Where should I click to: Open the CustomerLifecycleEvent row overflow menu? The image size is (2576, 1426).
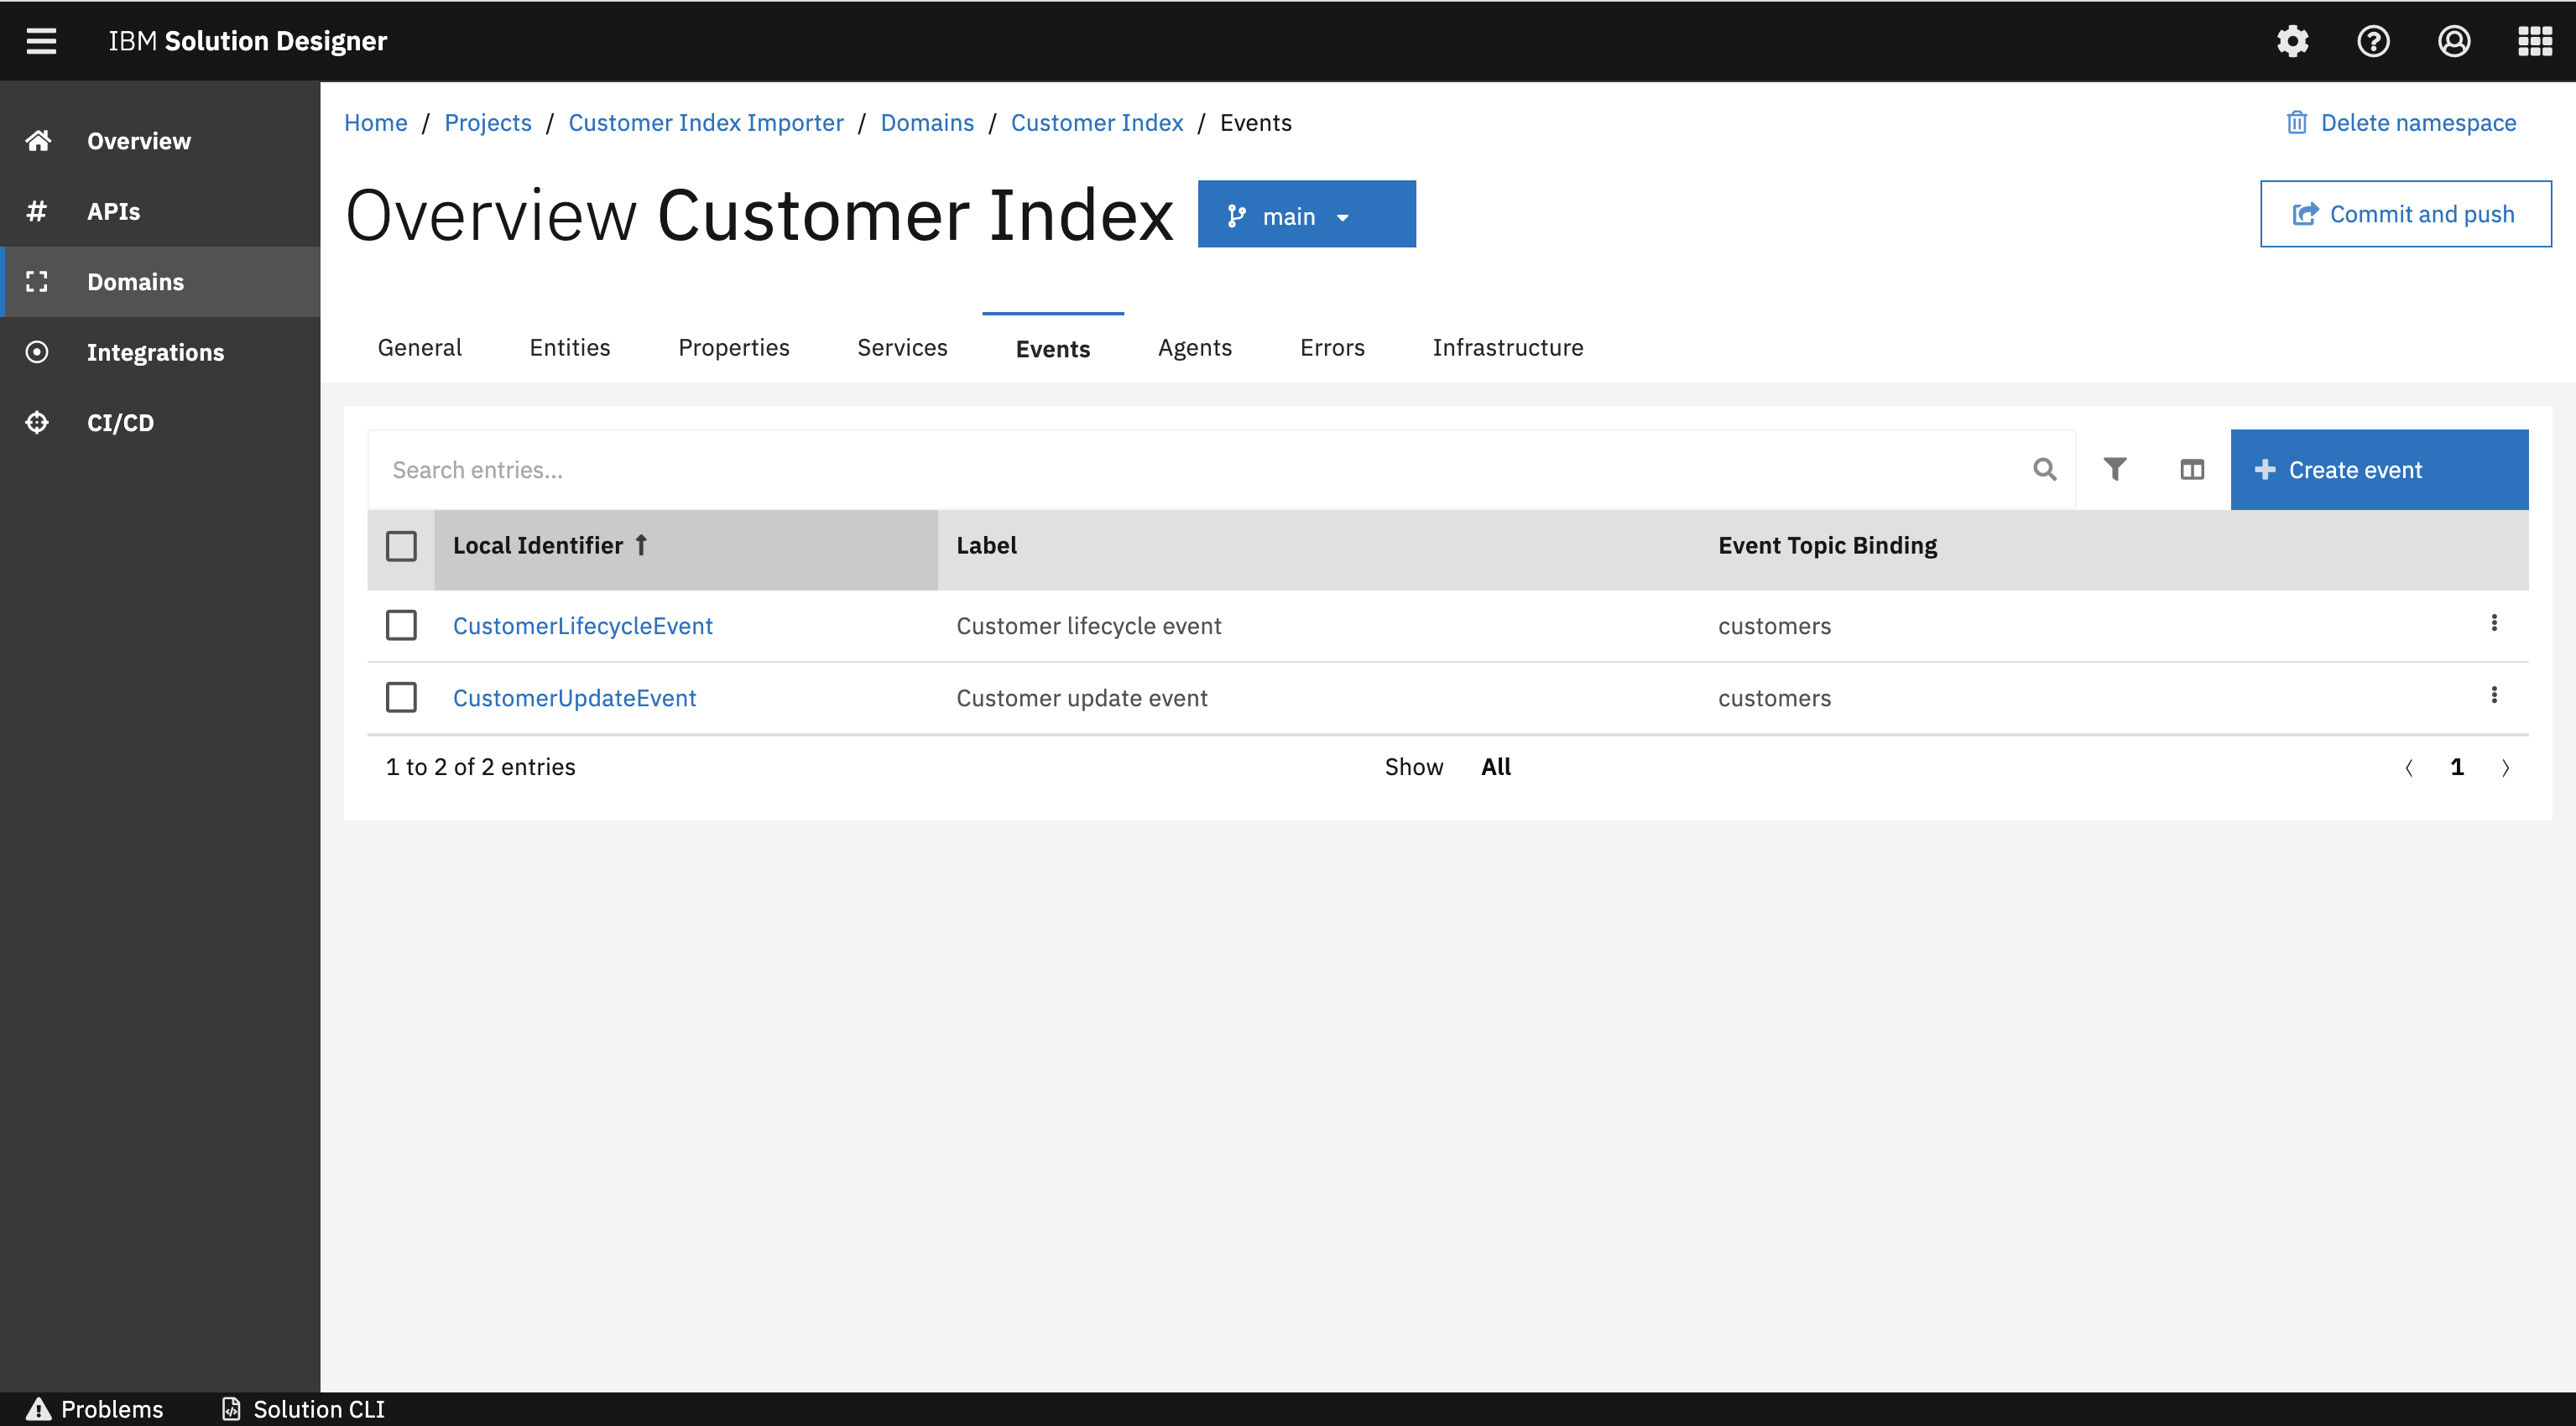2493,623
